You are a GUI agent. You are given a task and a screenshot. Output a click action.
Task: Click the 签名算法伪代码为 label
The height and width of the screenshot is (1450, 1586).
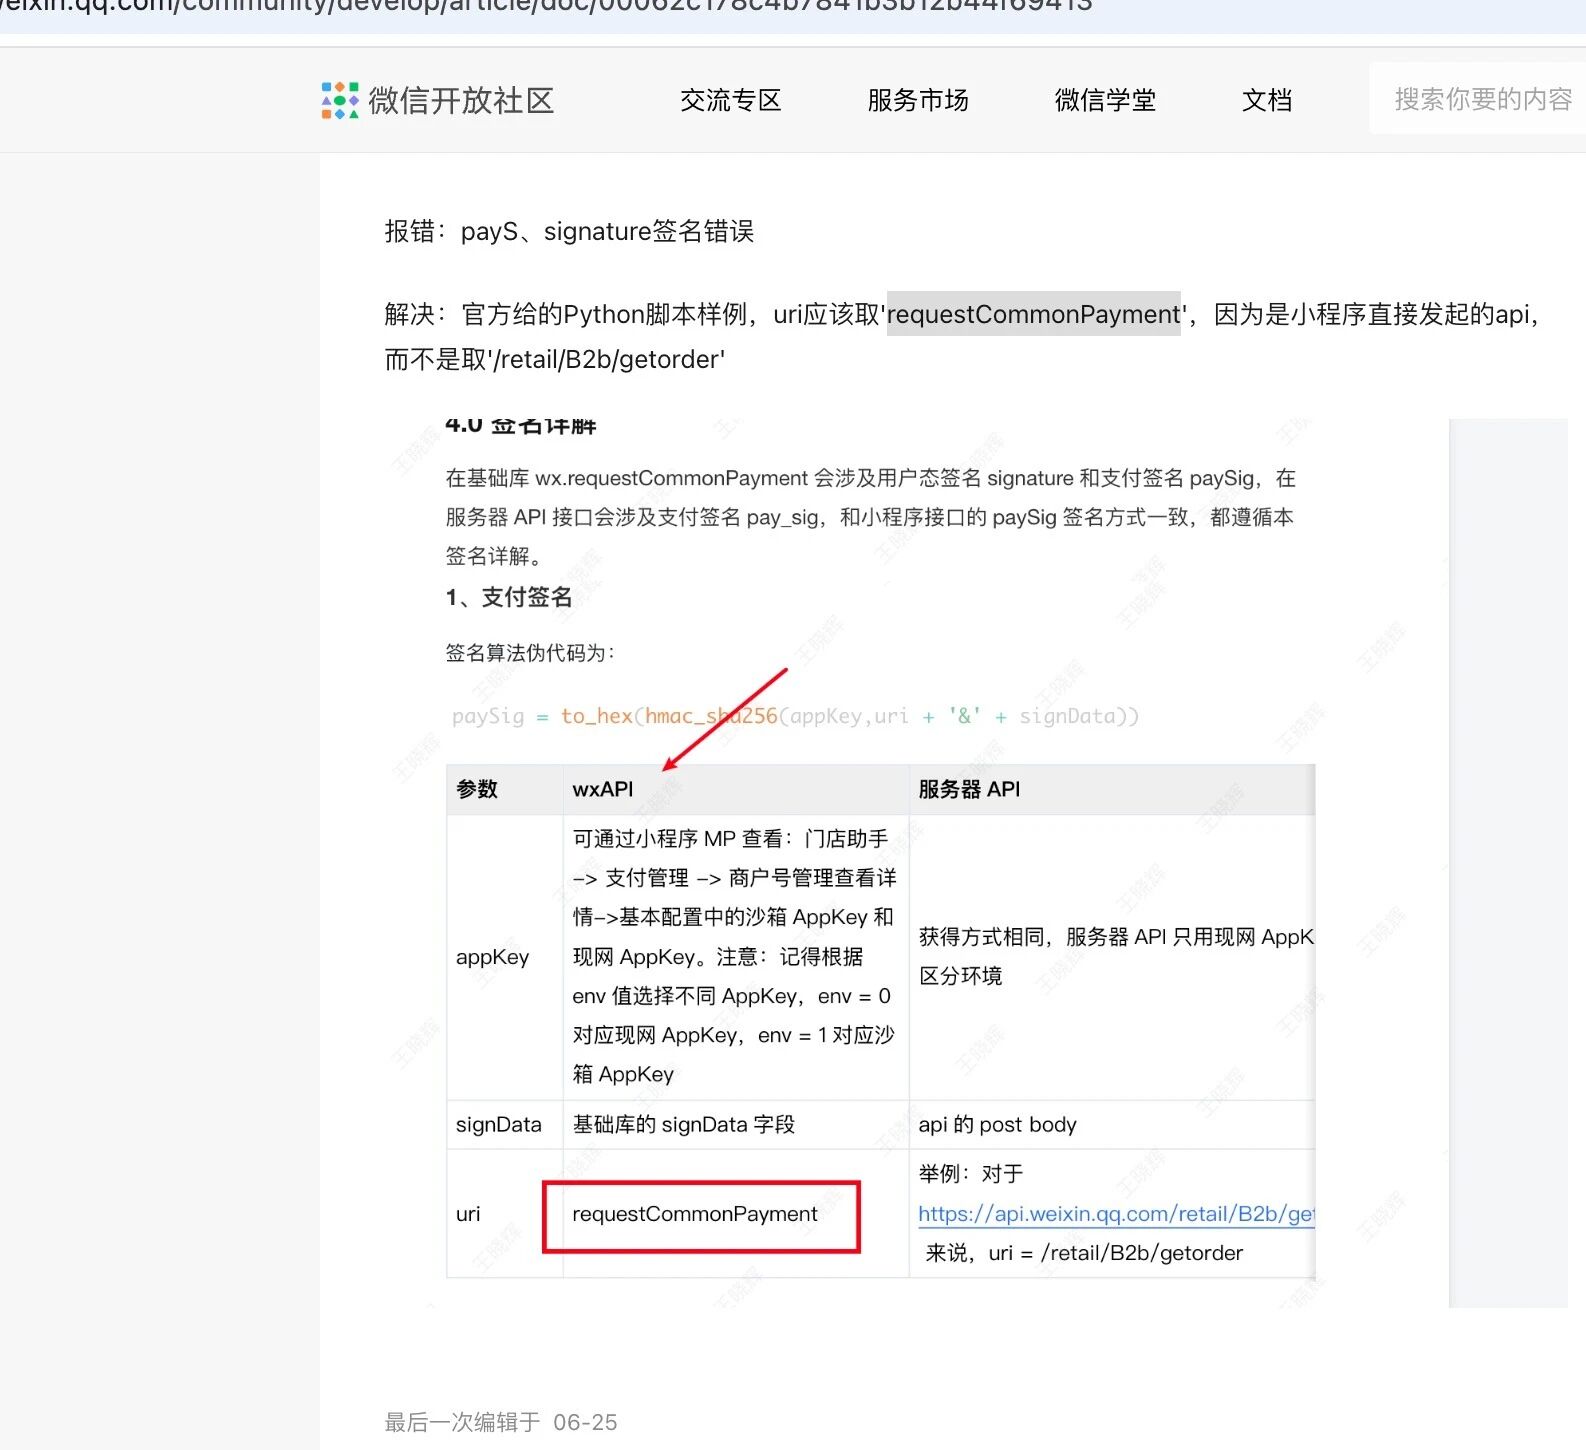[530, 653]
